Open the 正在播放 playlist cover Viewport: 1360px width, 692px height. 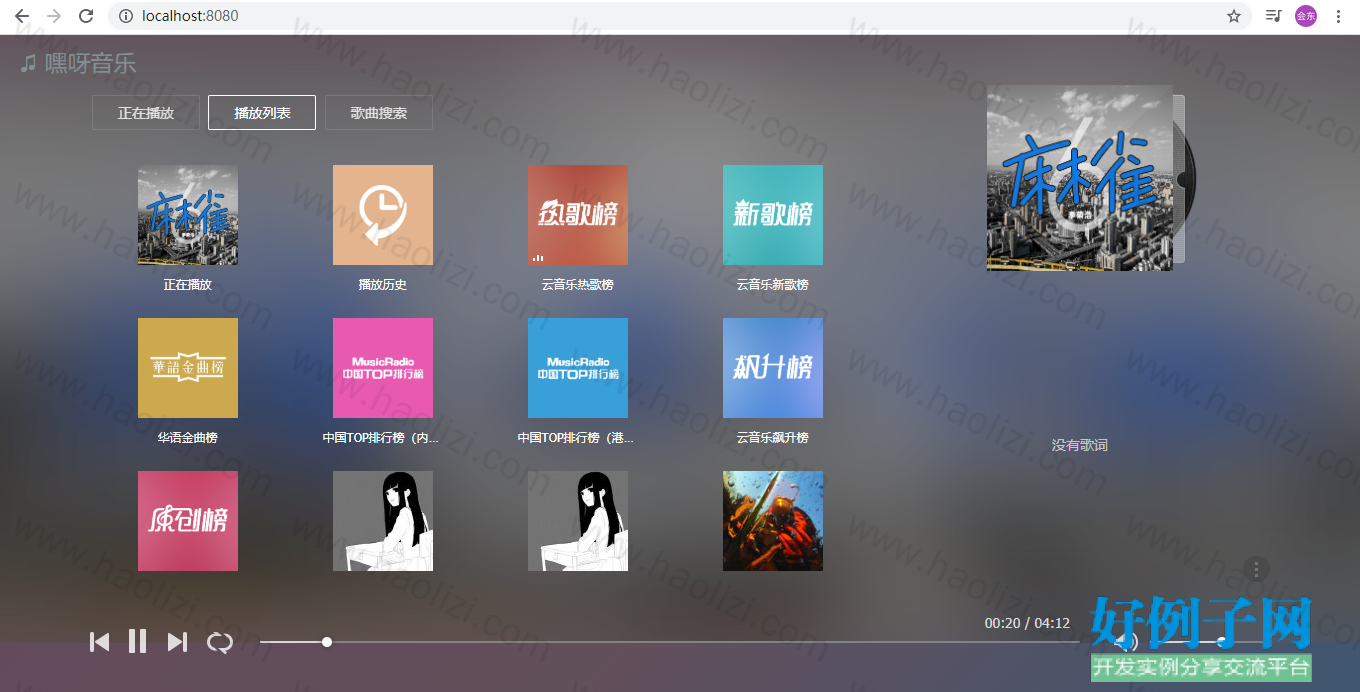pyautogui.click(x=188, y=215)
